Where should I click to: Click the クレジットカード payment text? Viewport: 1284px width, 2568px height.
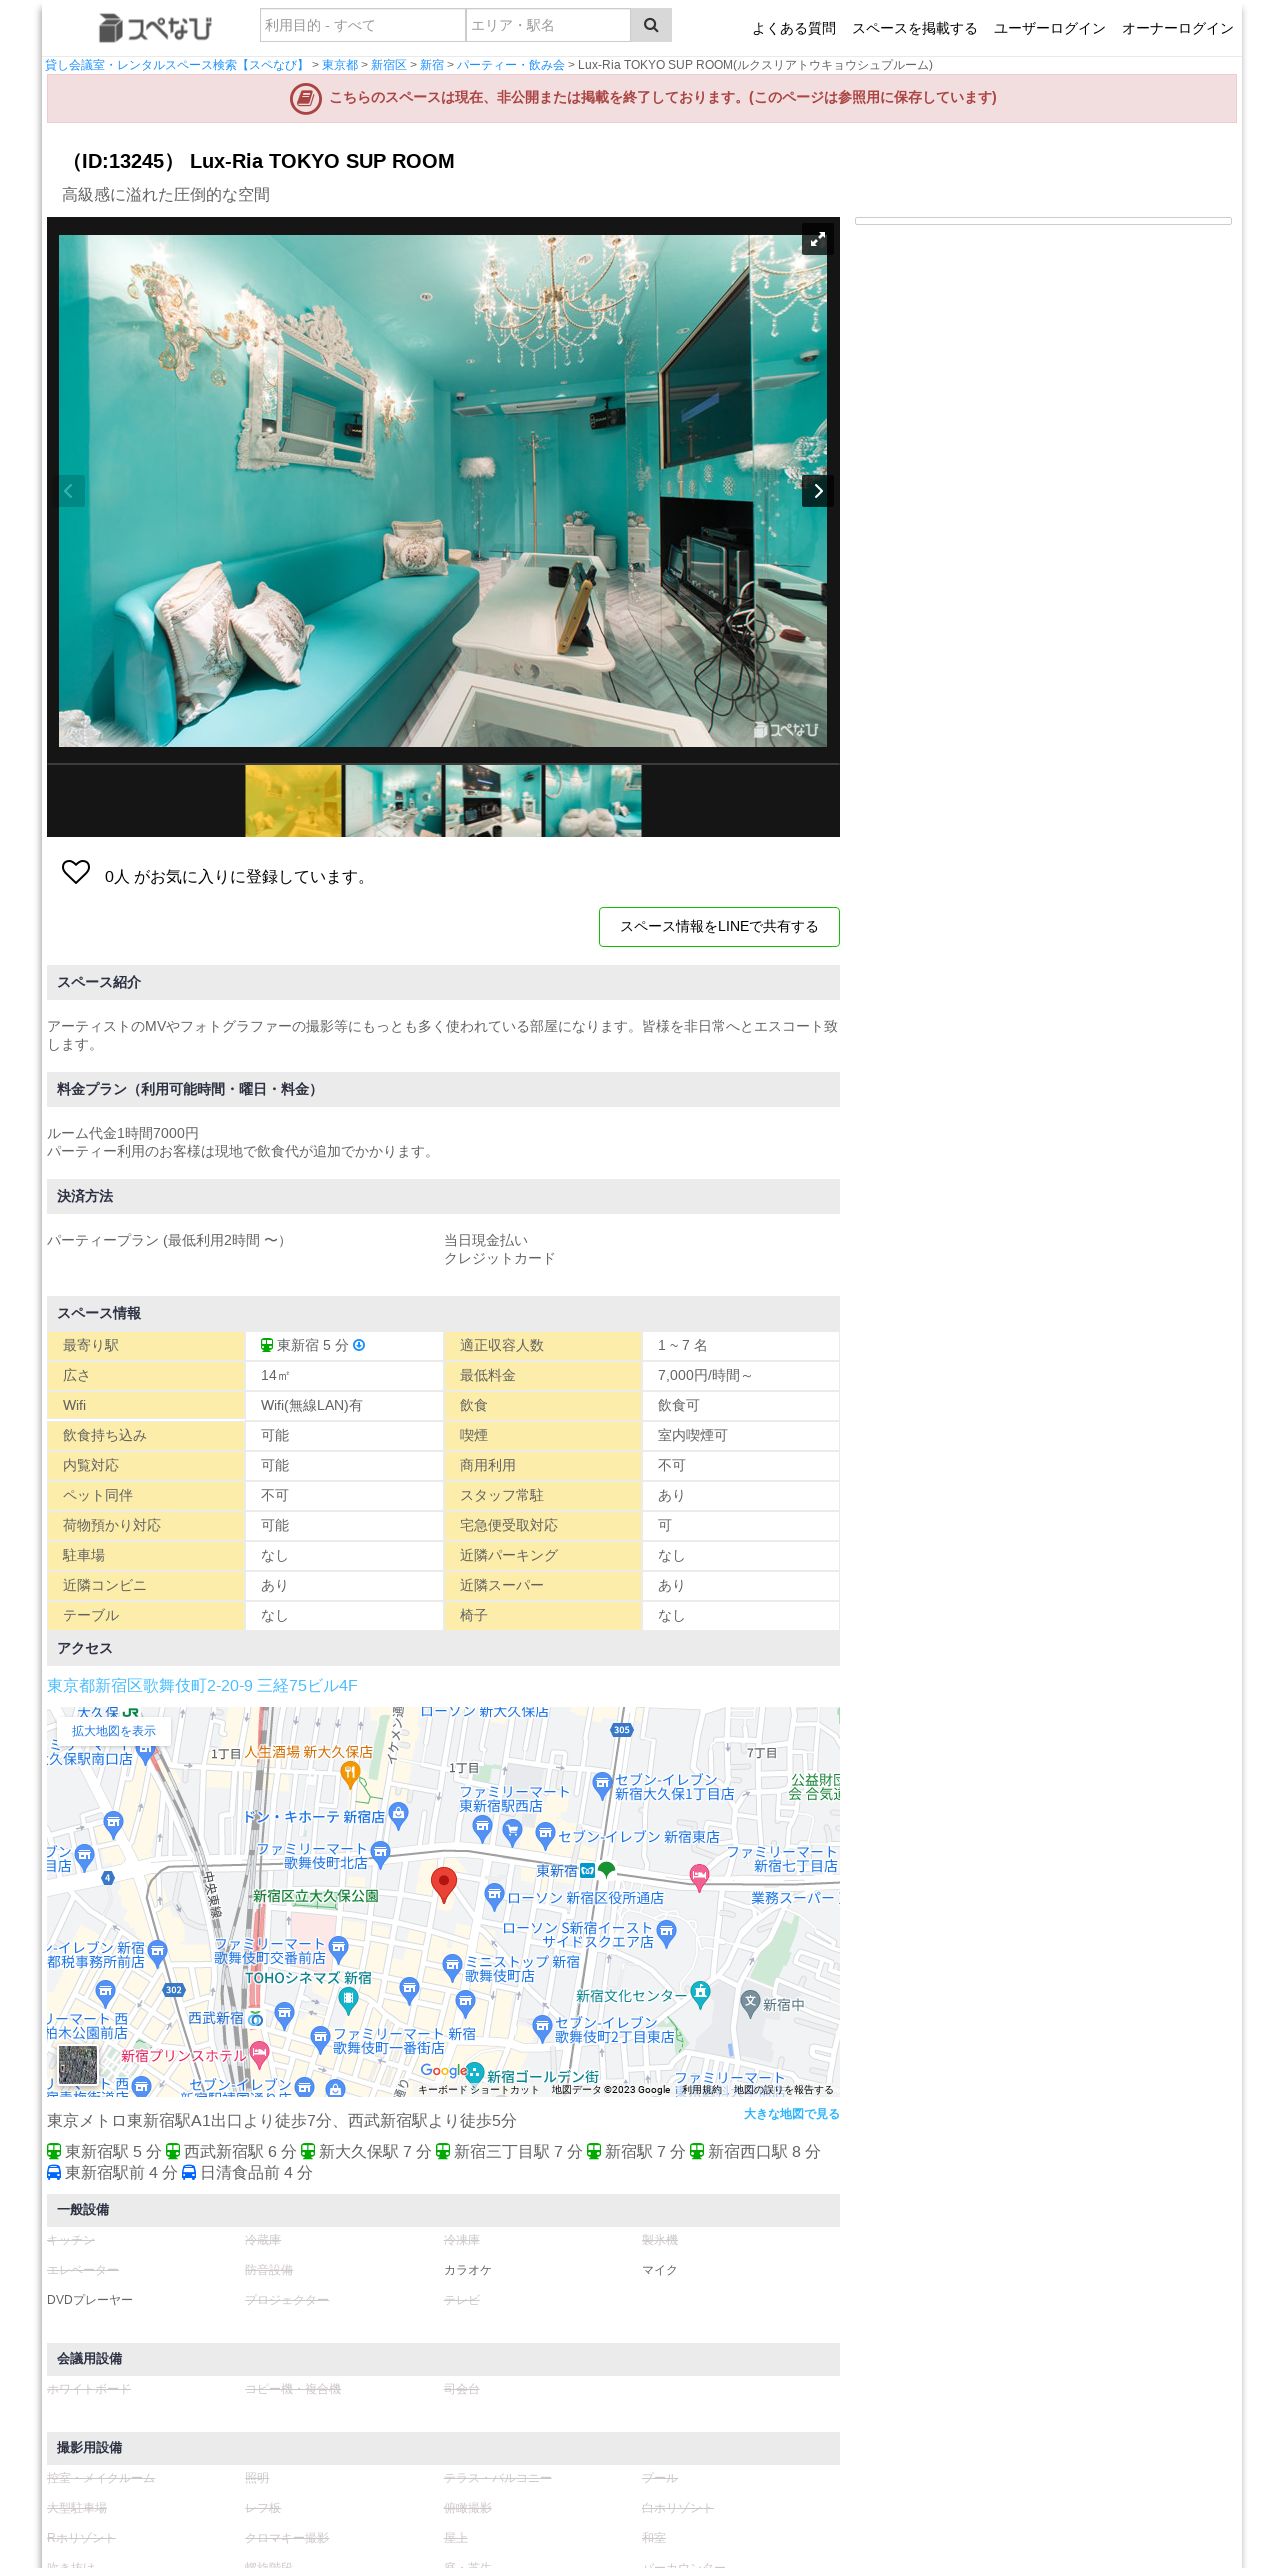(499, 1259)
